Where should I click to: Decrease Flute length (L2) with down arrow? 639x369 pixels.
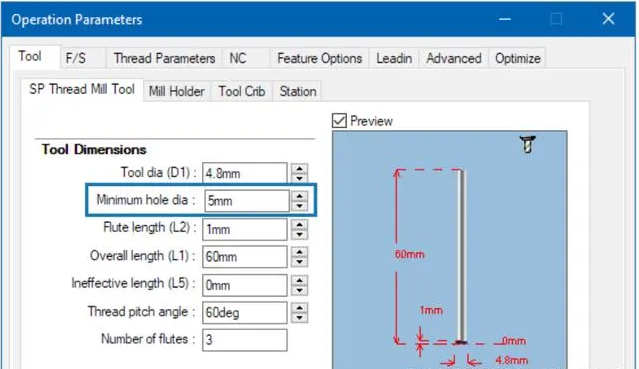[300, 234]
